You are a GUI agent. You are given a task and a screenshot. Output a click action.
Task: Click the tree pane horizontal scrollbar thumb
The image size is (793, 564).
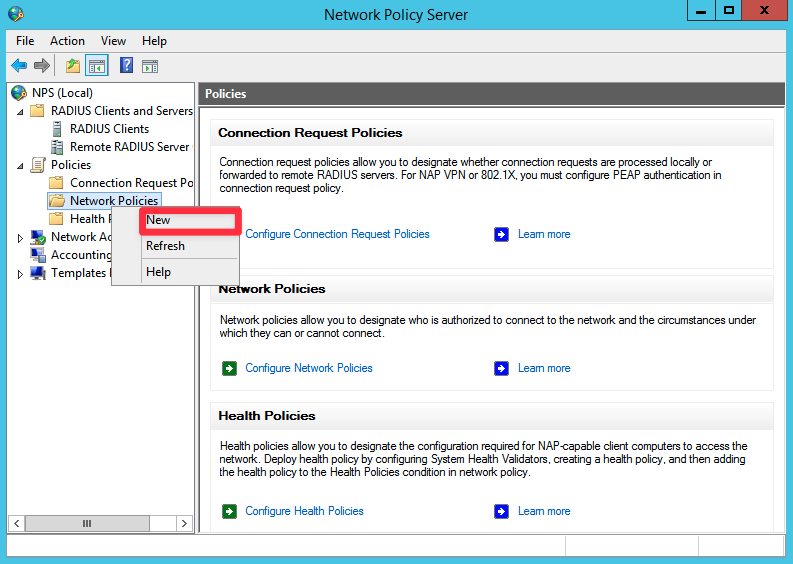(87, 524)
